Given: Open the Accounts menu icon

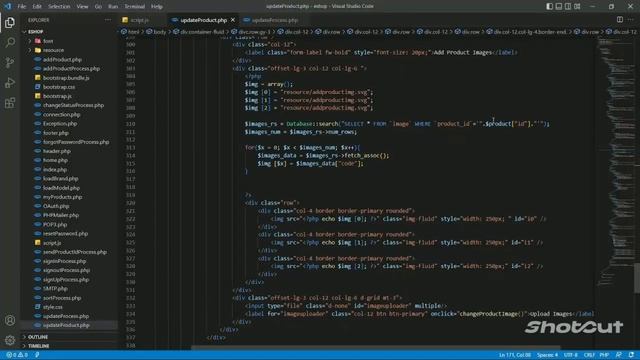Looking at the screenshot, I should pos(10,320).
